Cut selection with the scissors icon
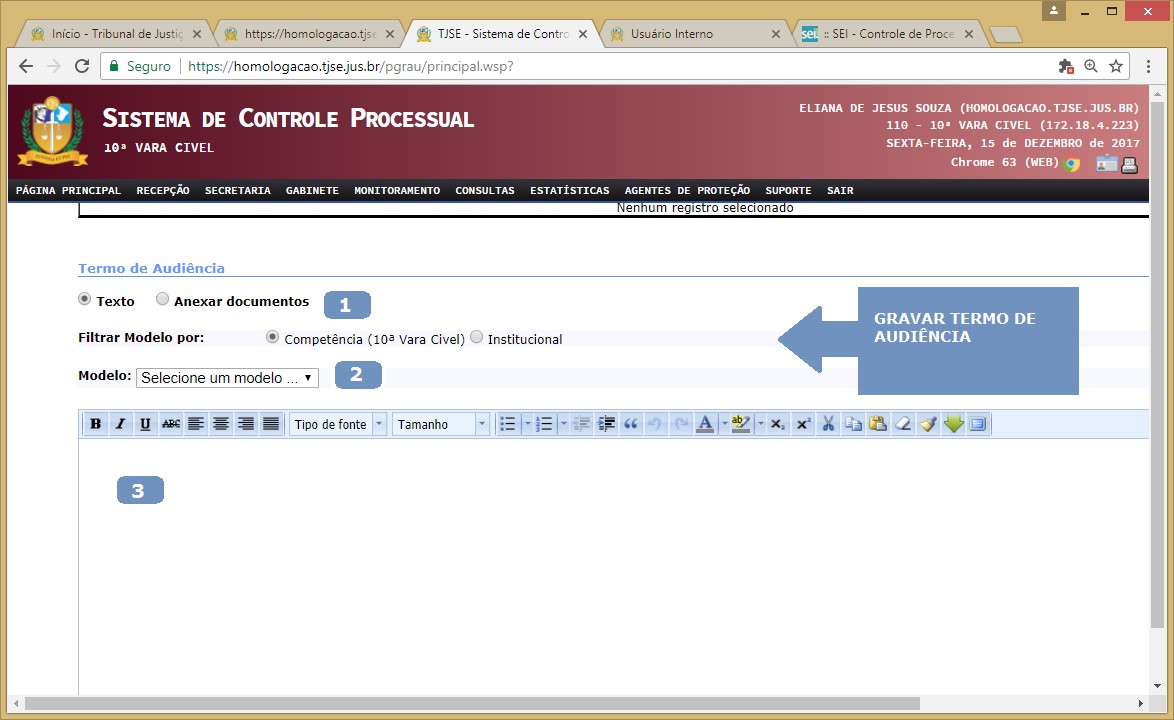 [827, 424]
